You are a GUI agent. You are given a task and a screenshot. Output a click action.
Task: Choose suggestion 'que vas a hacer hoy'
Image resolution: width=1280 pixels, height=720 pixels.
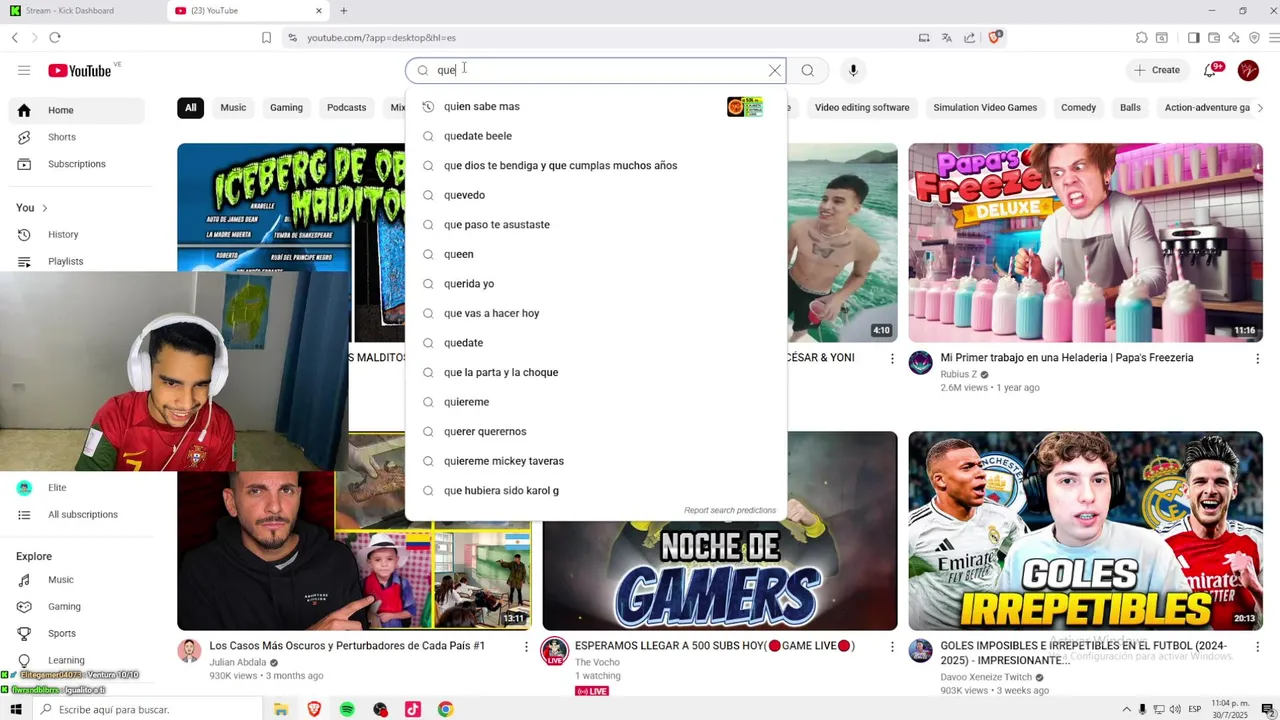596,313
